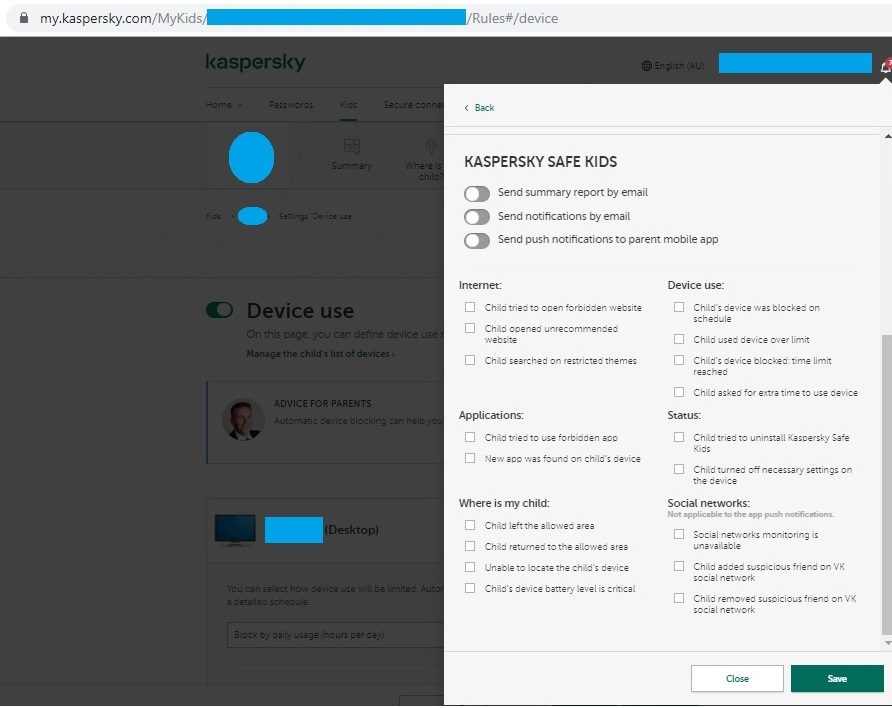Click the browser address bar URL
Image resolution: width=892 pixels, height=708 pixels.
[299, 18]
